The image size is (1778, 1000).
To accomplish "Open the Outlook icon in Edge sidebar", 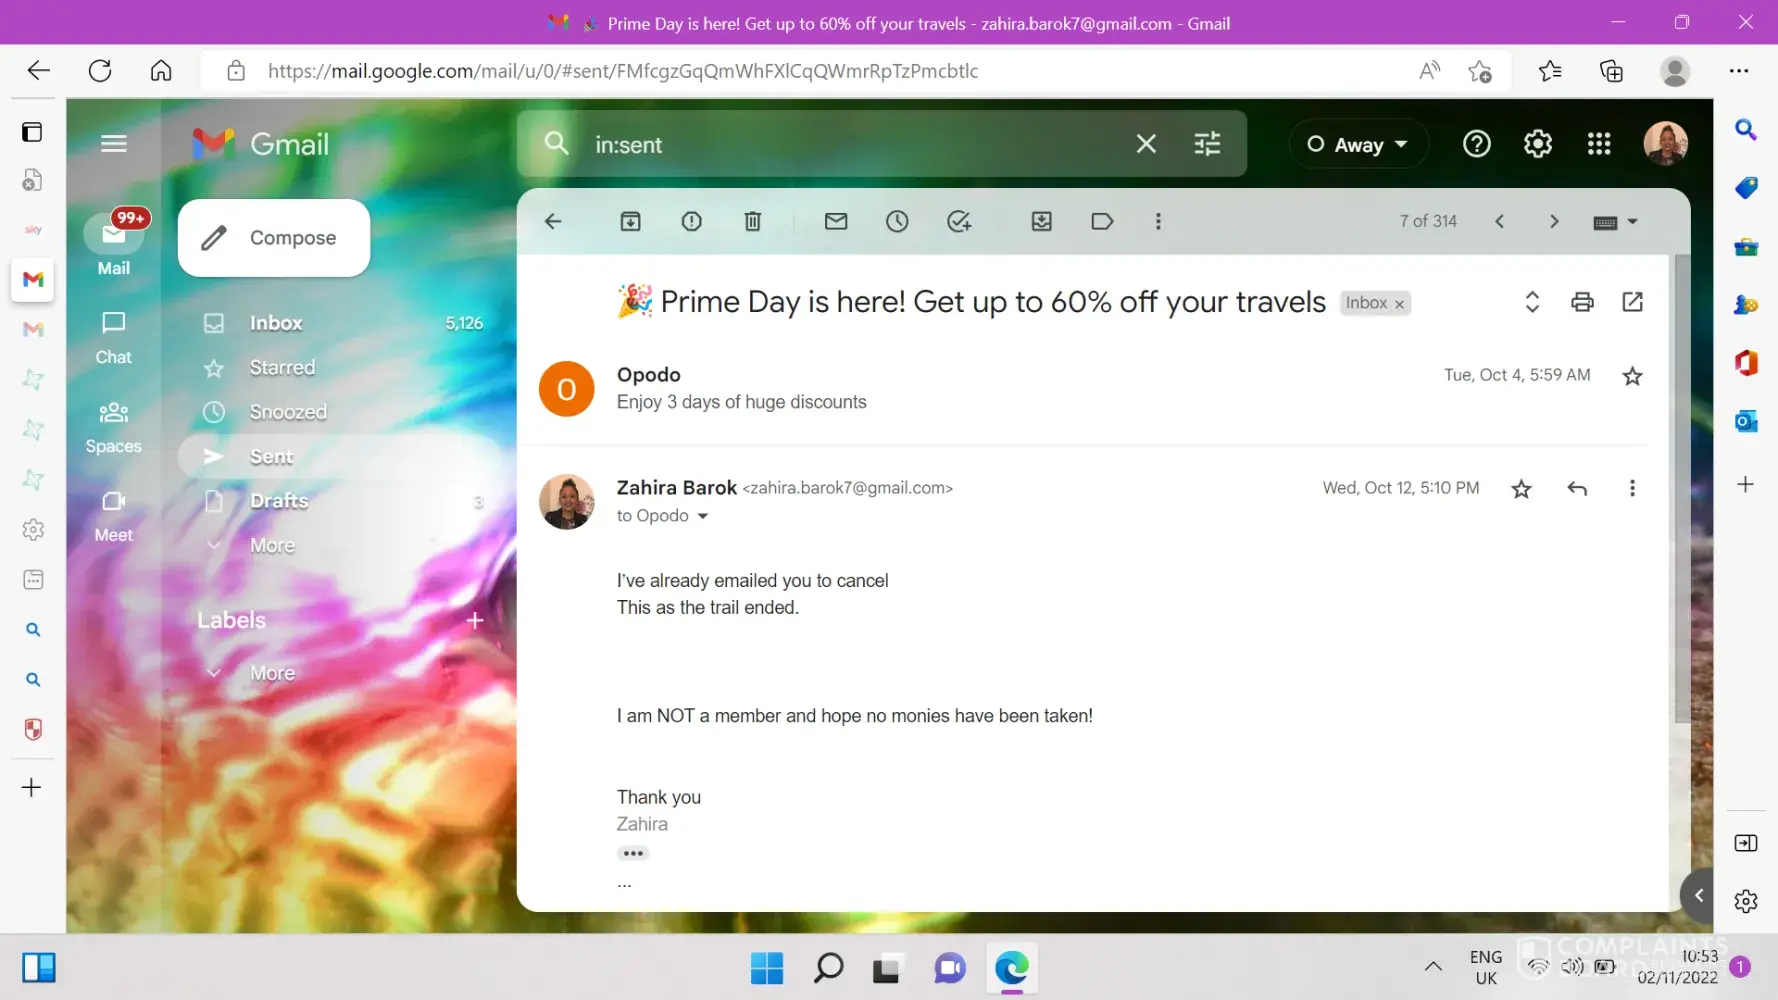I will pos(1746,422).
